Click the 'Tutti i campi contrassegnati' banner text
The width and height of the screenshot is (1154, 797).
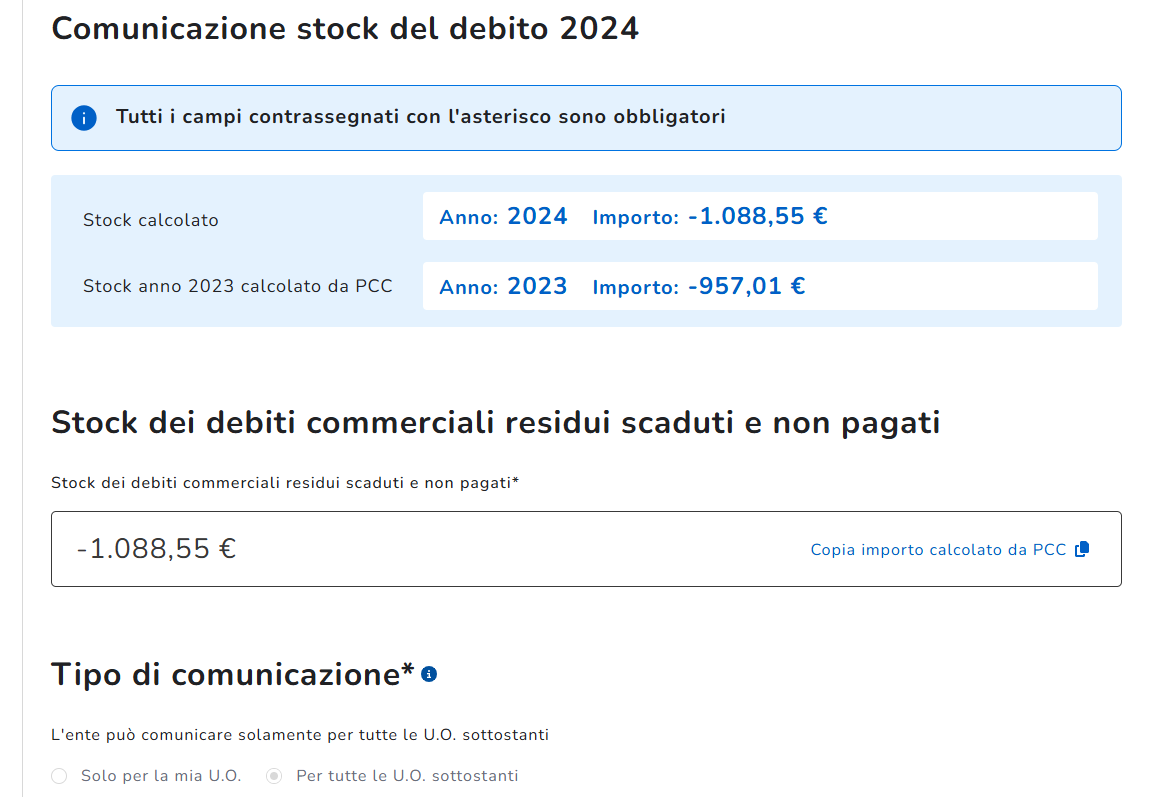point(420,117)
